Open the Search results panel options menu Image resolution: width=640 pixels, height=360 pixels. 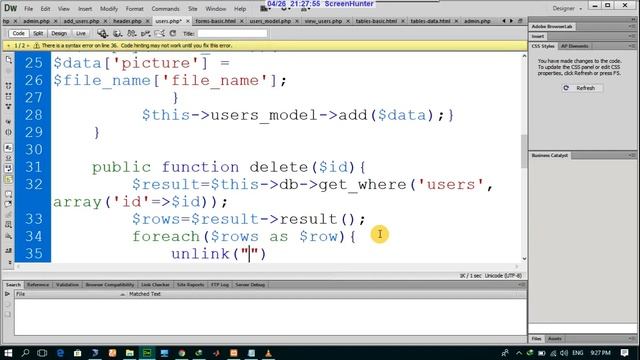[x=522, y=285]
